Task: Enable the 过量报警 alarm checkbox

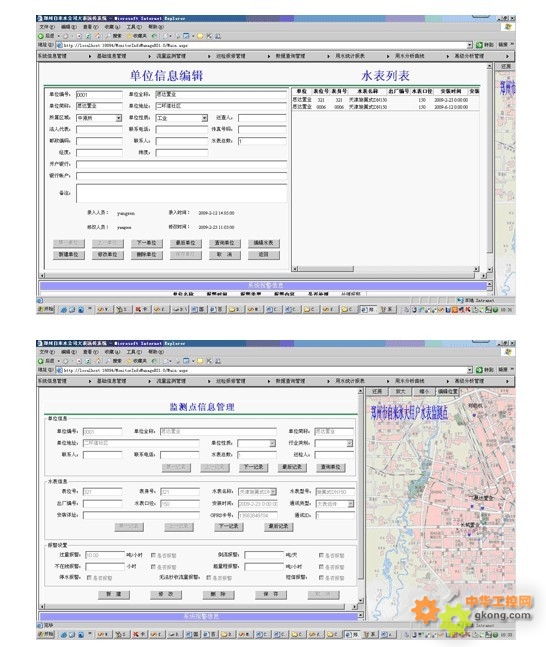Action: [154, 555]
